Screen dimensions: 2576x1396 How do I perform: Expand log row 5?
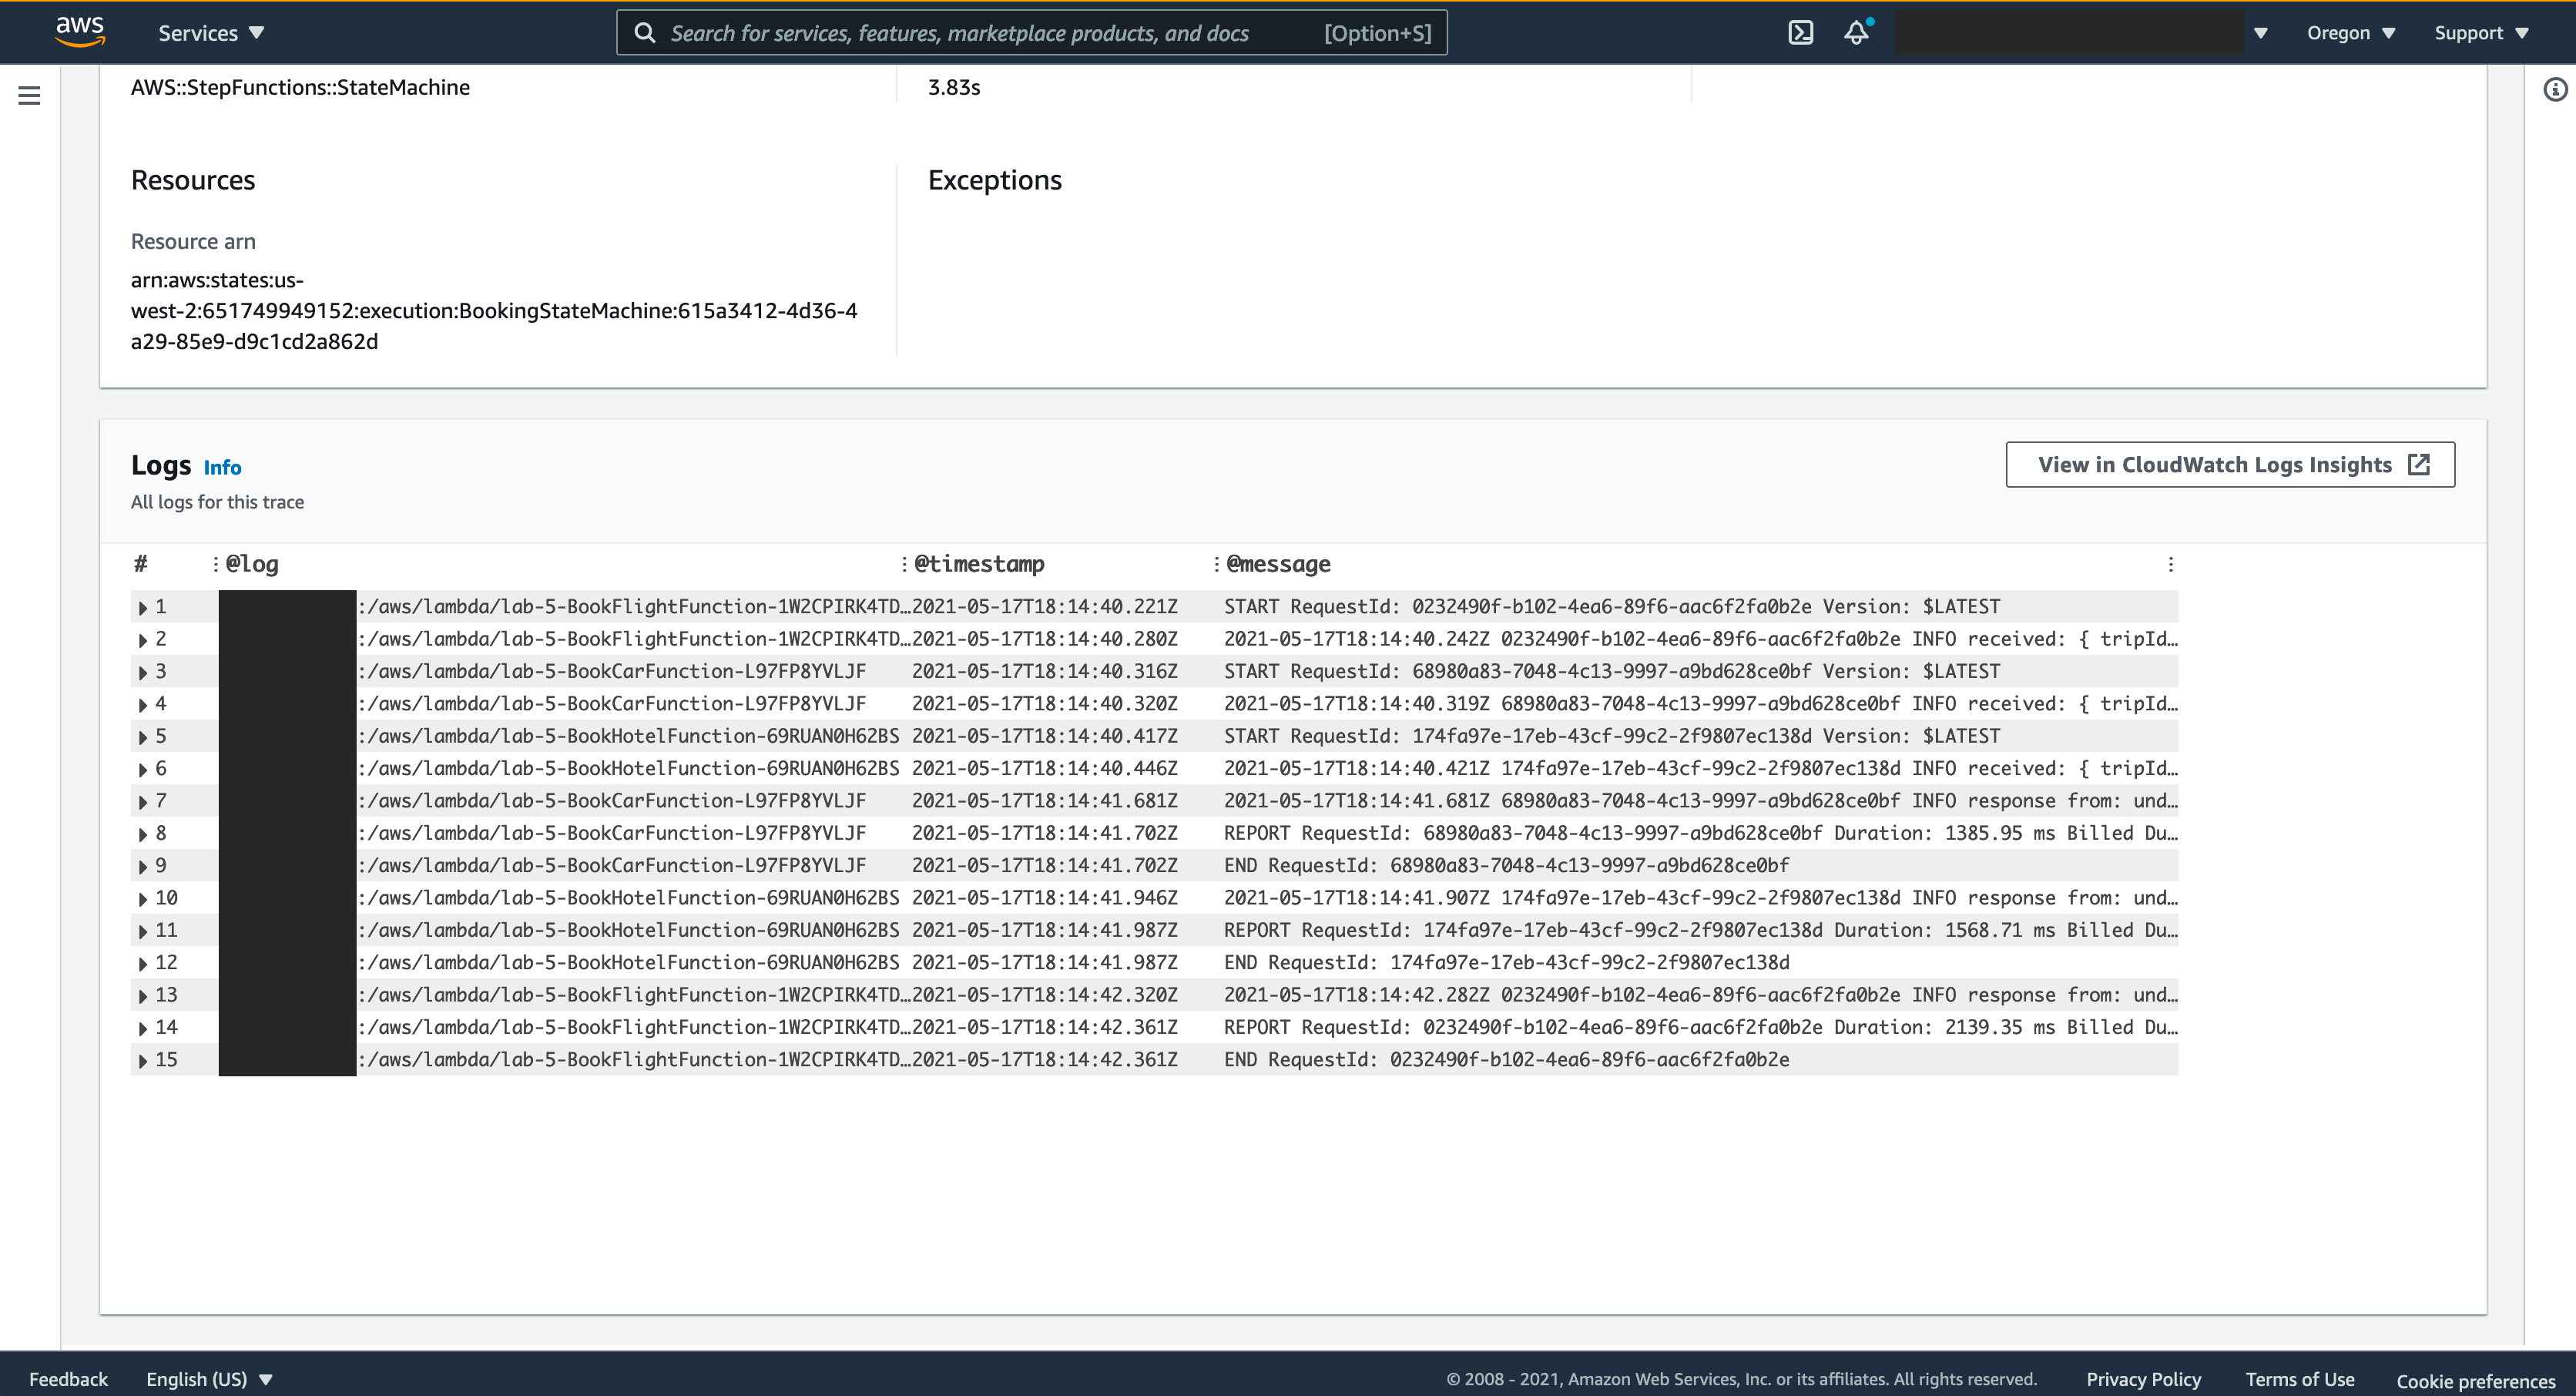(143, 737)
